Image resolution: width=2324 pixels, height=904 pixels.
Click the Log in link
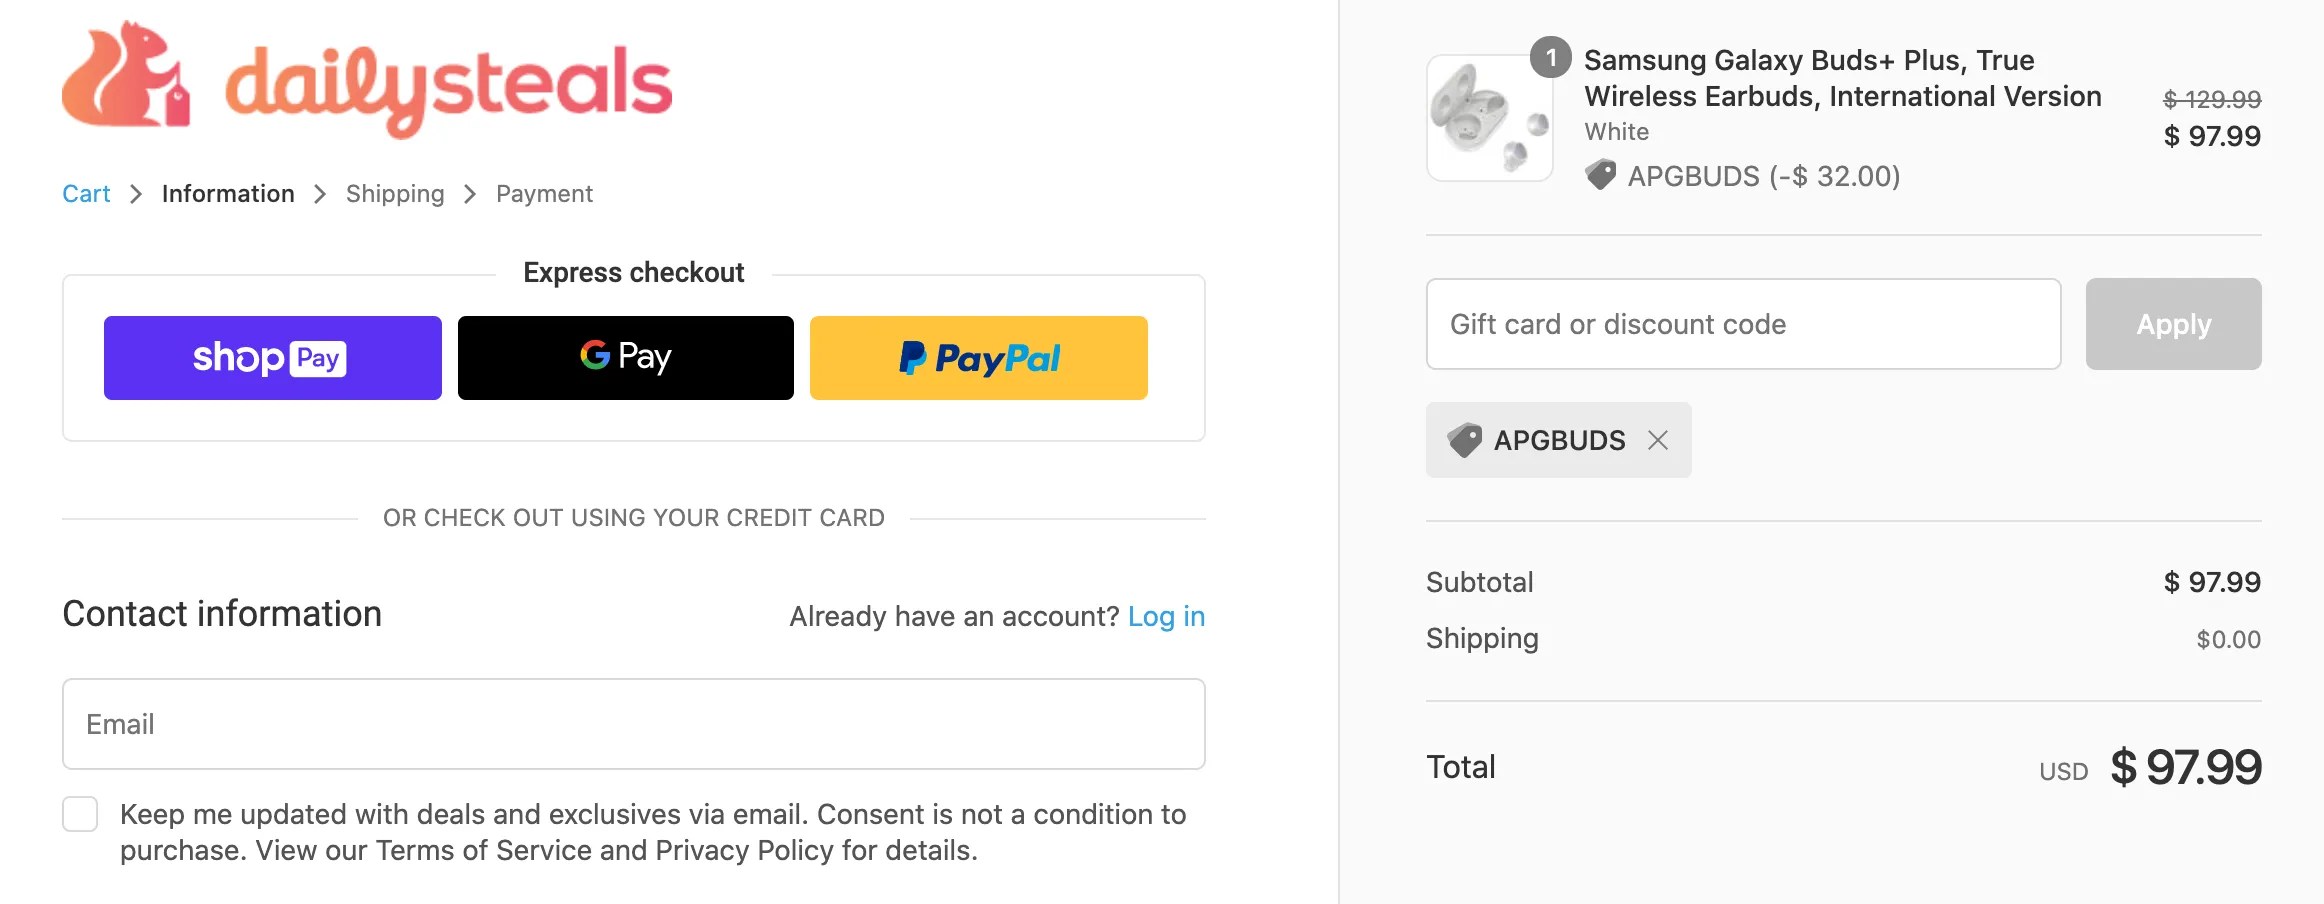[x=1167, y=616]
